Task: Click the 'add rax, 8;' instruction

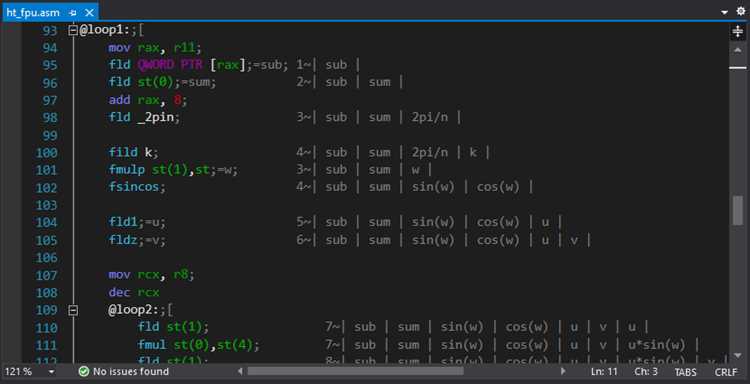Action: click(148, 100)
